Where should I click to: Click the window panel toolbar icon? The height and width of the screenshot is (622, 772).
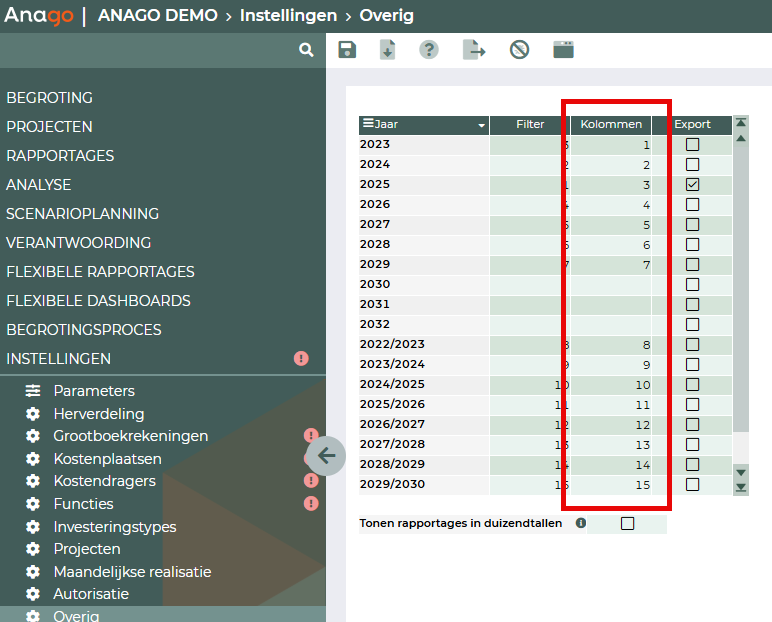(563, 50)
